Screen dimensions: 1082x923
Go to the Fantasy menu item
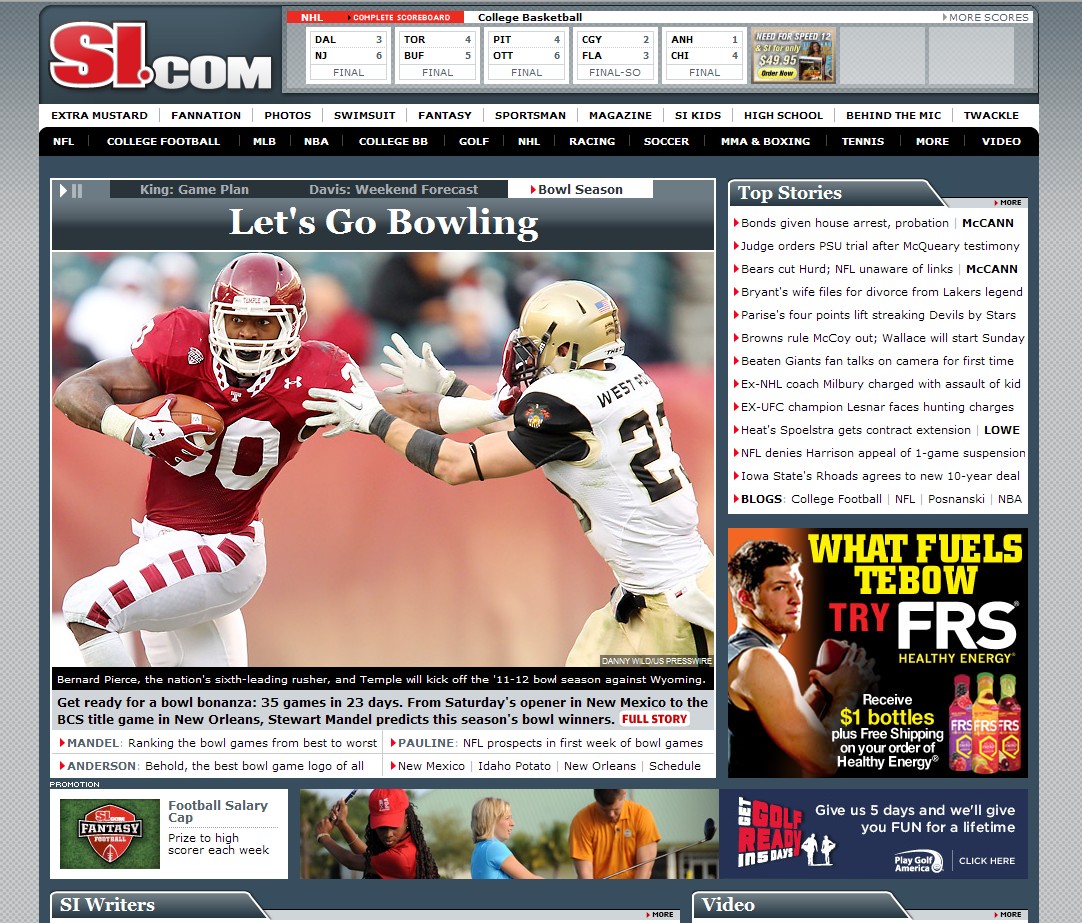444,115
